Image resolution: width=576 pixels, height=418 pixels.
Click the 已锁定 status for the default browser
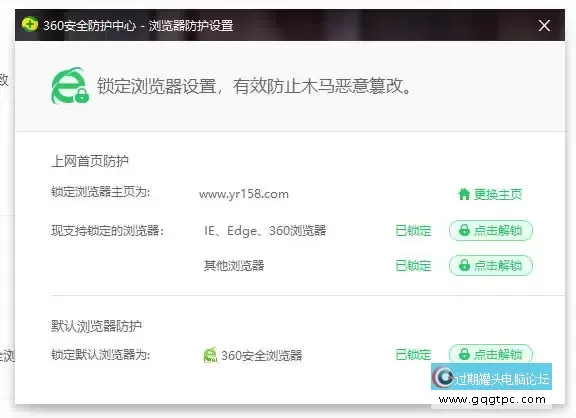(413, 354)
